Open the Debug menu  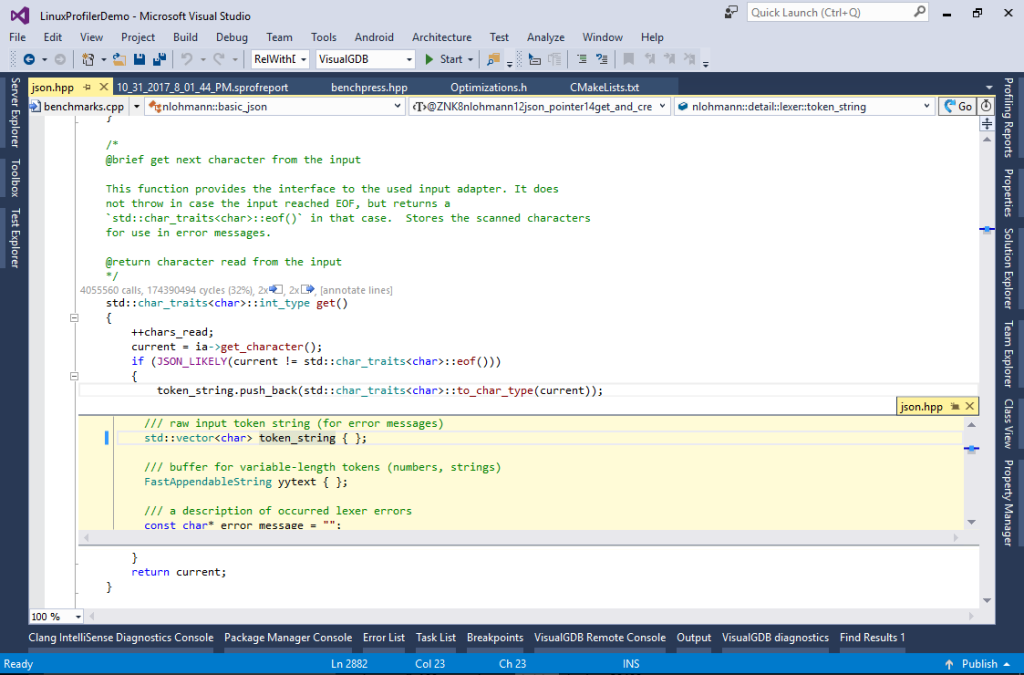pos(231,37)
